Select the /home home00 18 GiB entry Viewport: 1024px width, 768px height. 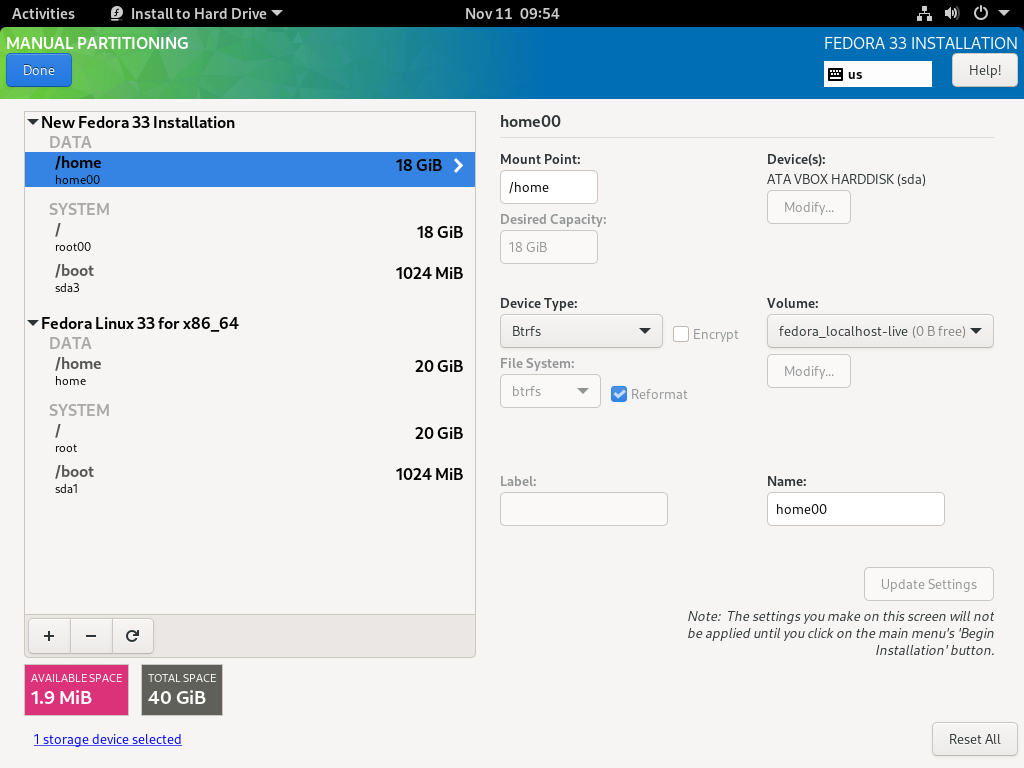pos(250,170)
